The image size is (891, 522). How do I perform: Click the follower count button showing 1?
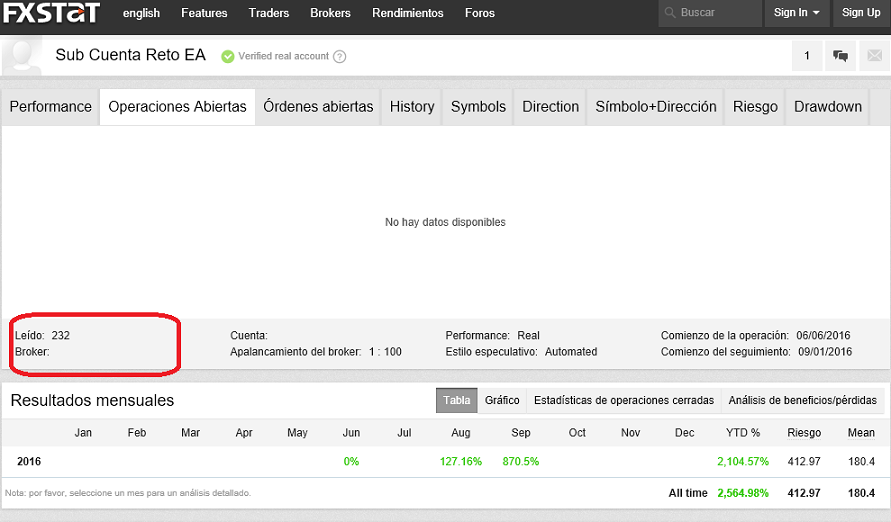[x=807, y=56]
